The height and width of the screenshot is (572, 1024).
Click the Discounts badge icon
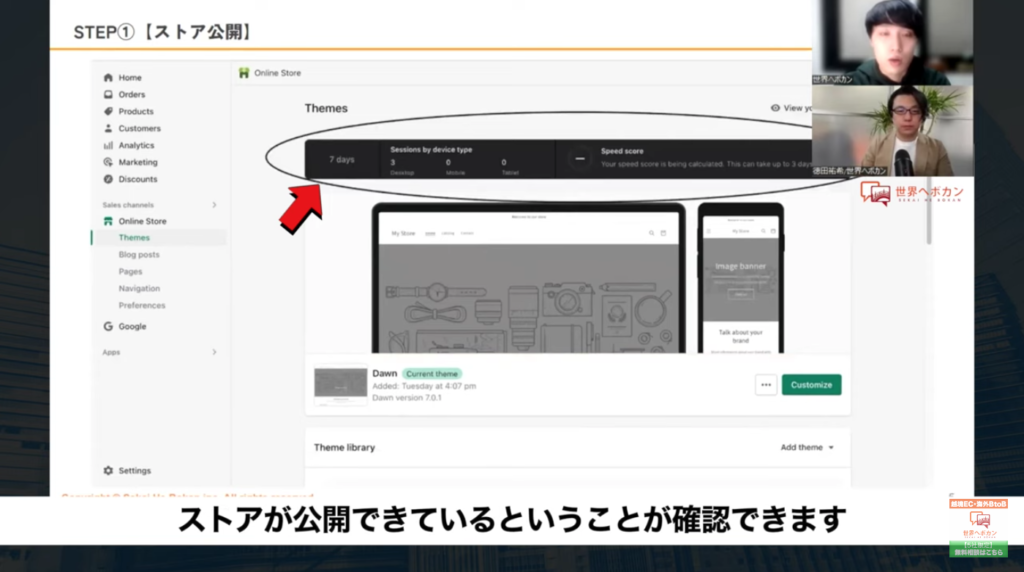pyautogui.click(x=108, y=179)
